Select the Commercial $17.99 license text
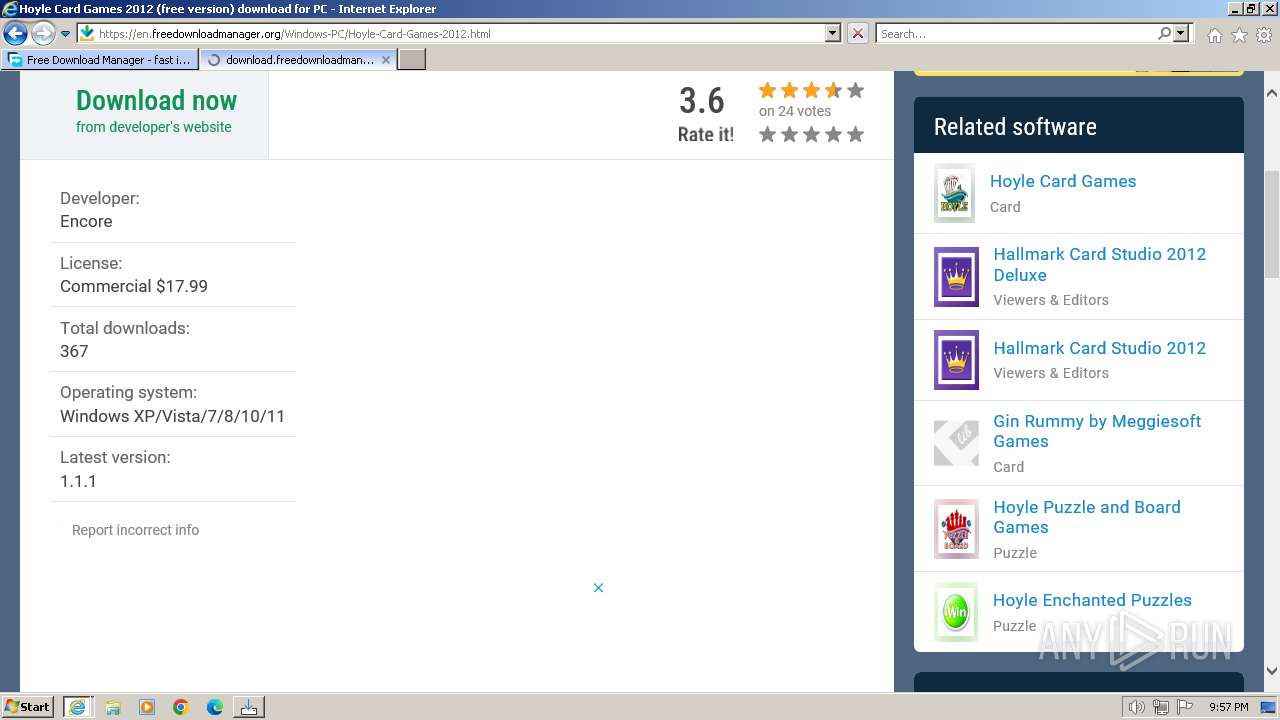Screen dimensions: 1280x720 134,286
